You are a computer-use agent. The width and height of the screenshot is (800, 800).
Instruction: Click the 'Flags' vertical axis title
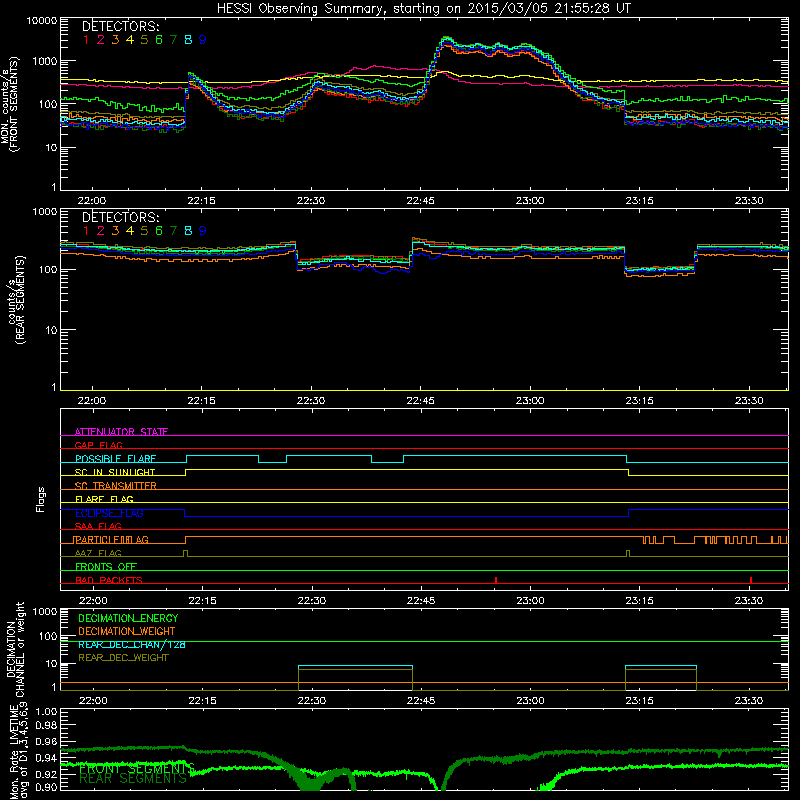tap(41, 499)
